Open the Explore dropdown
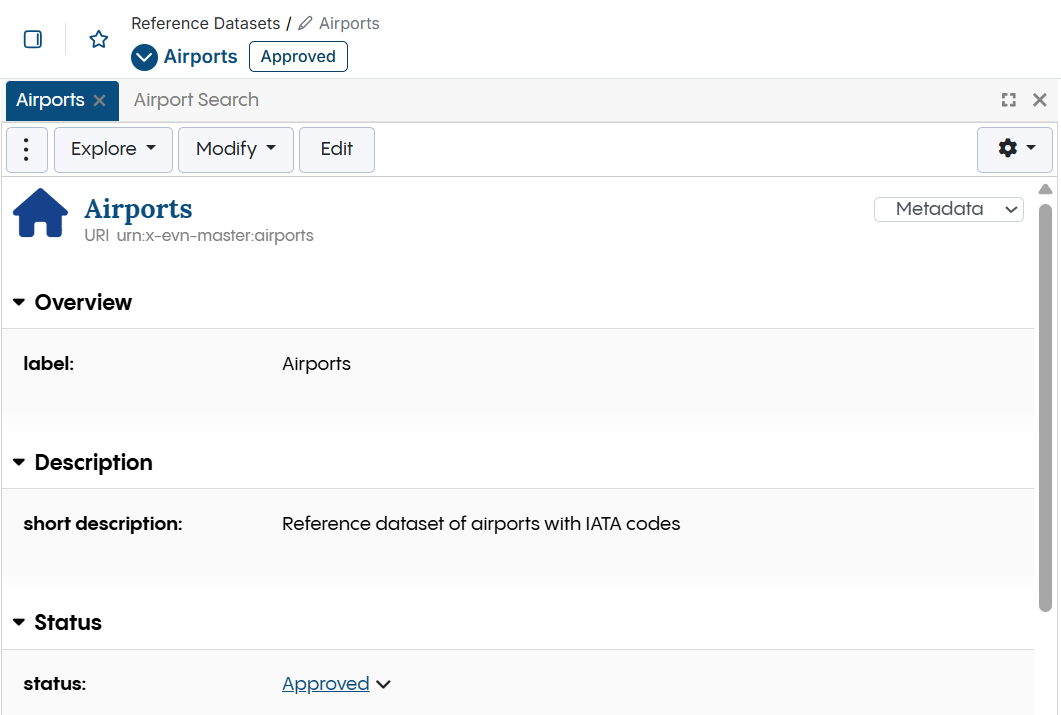1061x715 pixels. (x=113, y=149)
